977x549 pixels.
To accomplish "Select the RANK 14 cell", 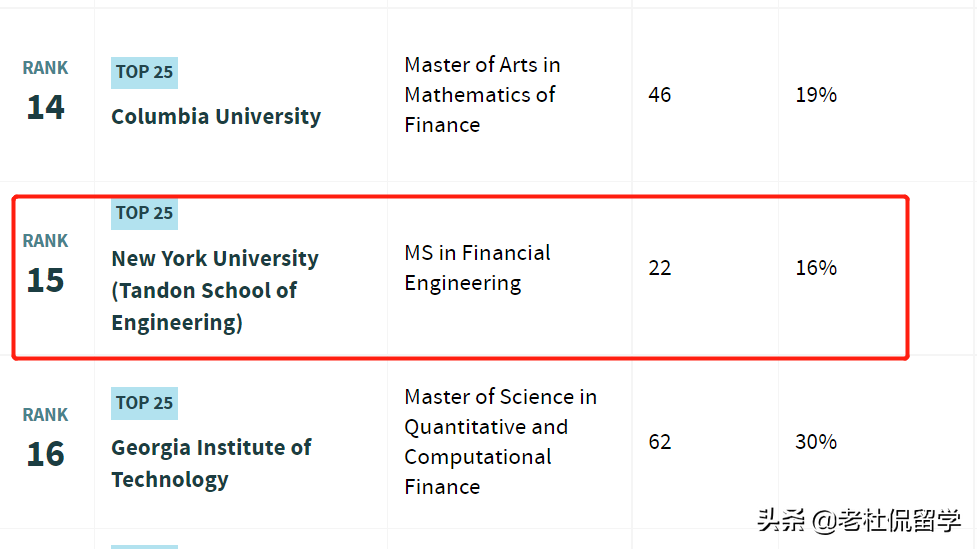I will click(46, 92).
